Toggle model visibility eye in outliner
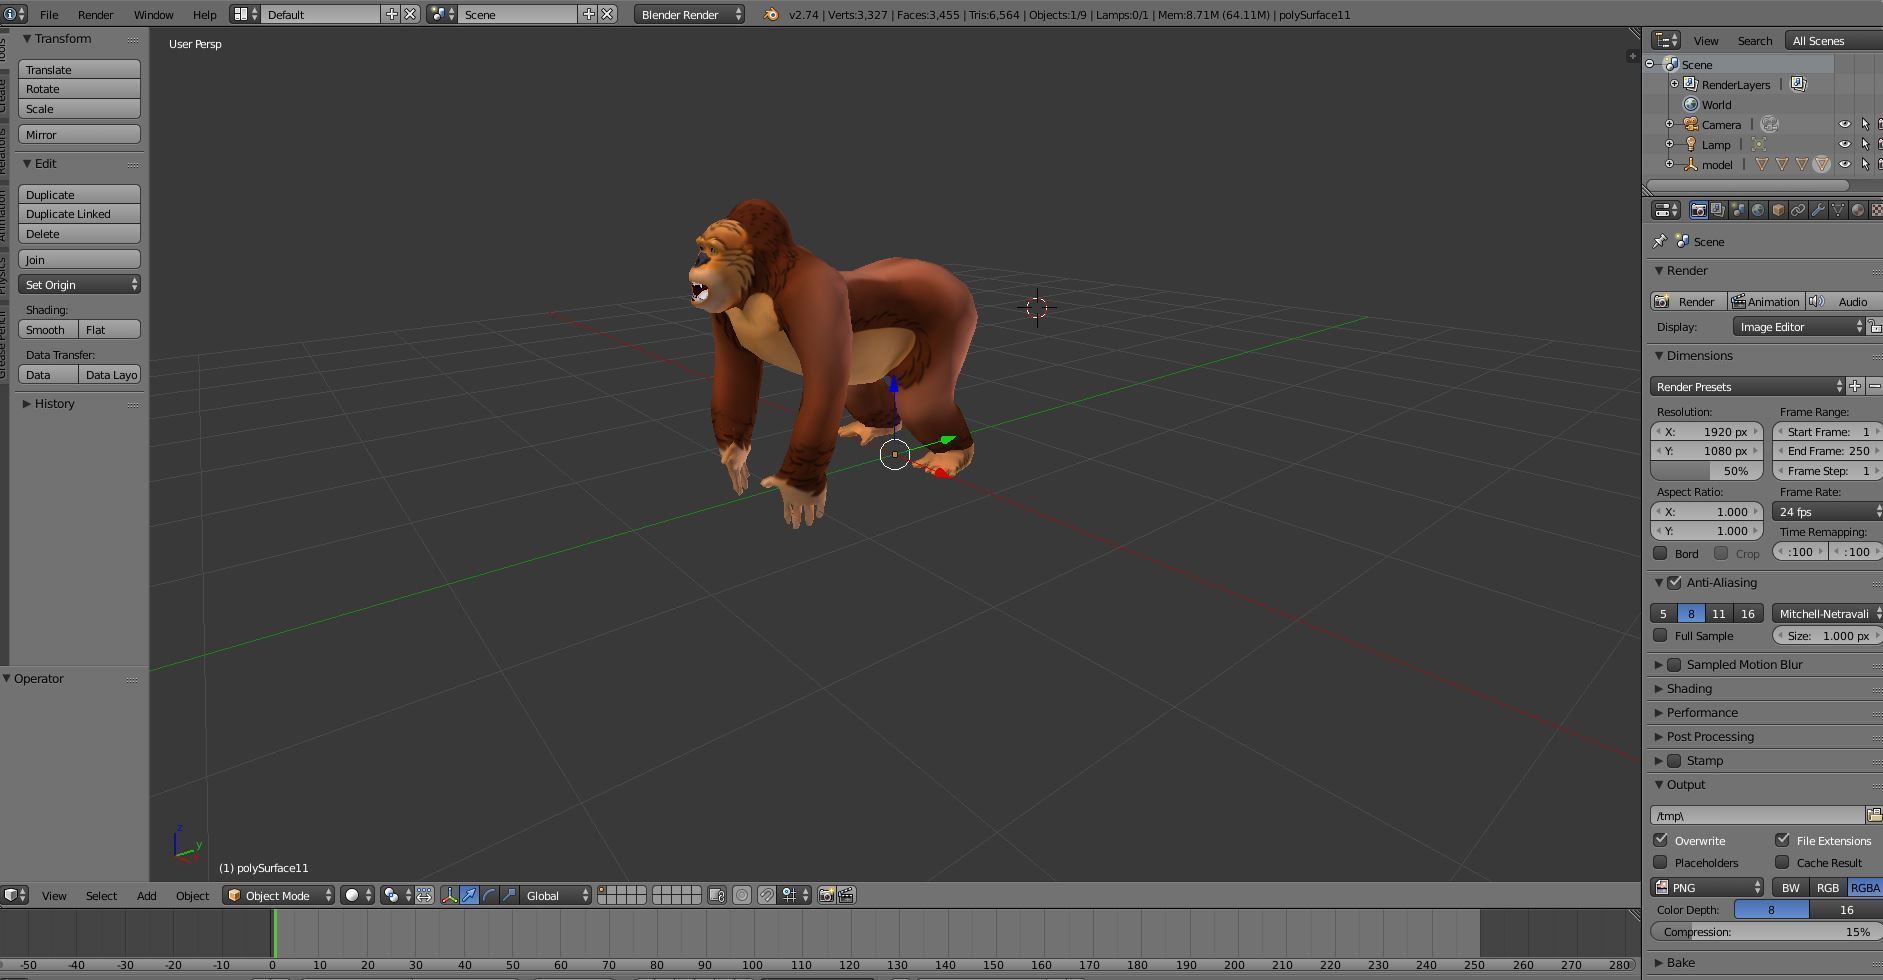This screenshot has width=1883, height=980. click(x=1844, y=164)
